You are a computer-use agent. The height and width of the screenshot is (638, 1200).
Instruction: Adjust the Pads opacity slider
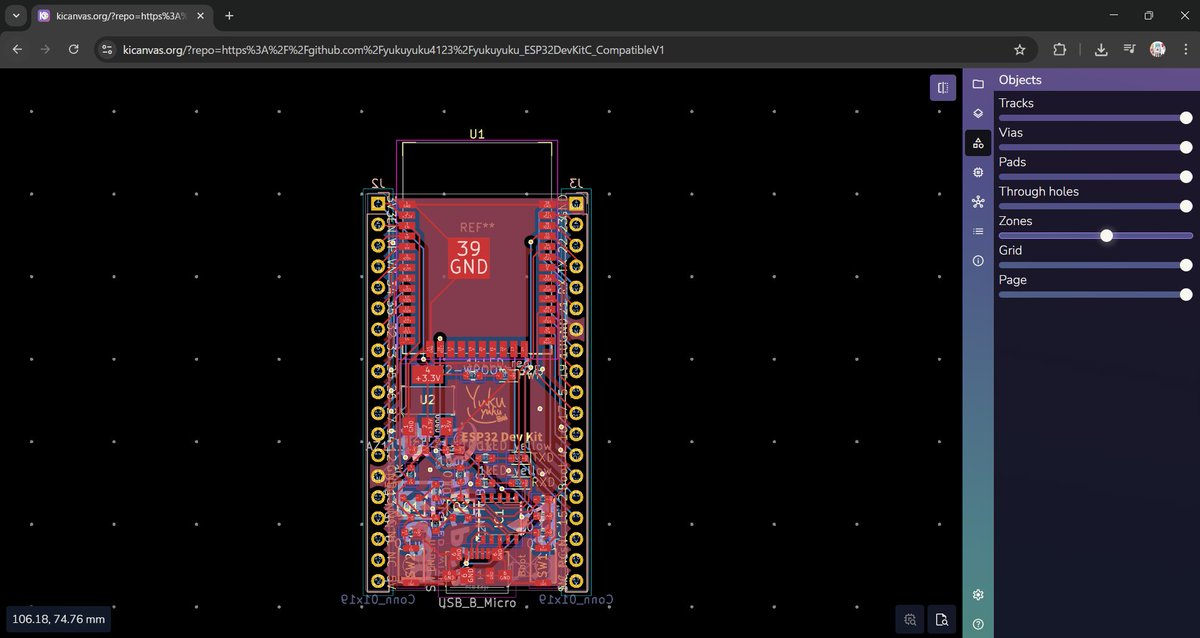[1095, 177]
